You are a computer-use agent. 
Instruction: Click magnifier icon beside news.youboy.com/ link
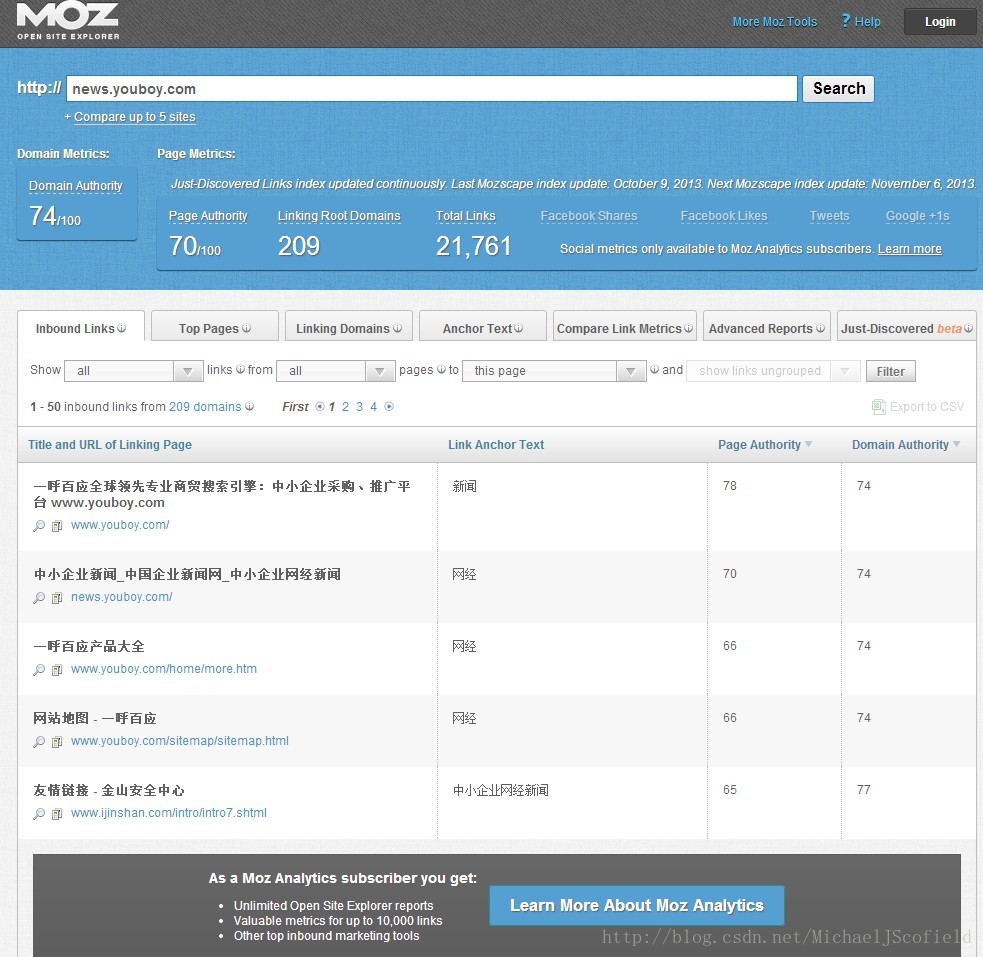39,598
